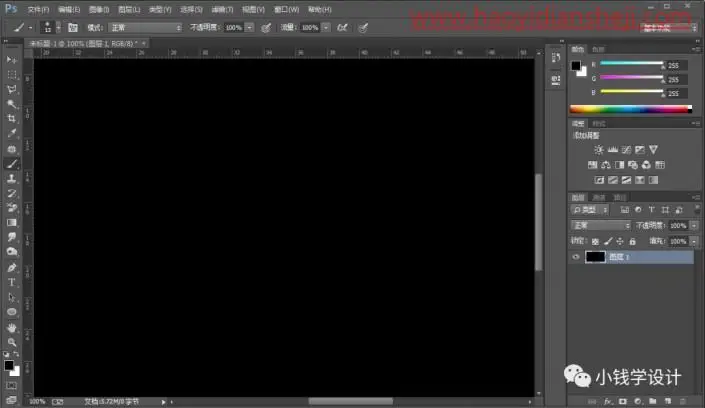705x408 pixels.
Task: Open layer blend mode dropdown
Action: 601,225
